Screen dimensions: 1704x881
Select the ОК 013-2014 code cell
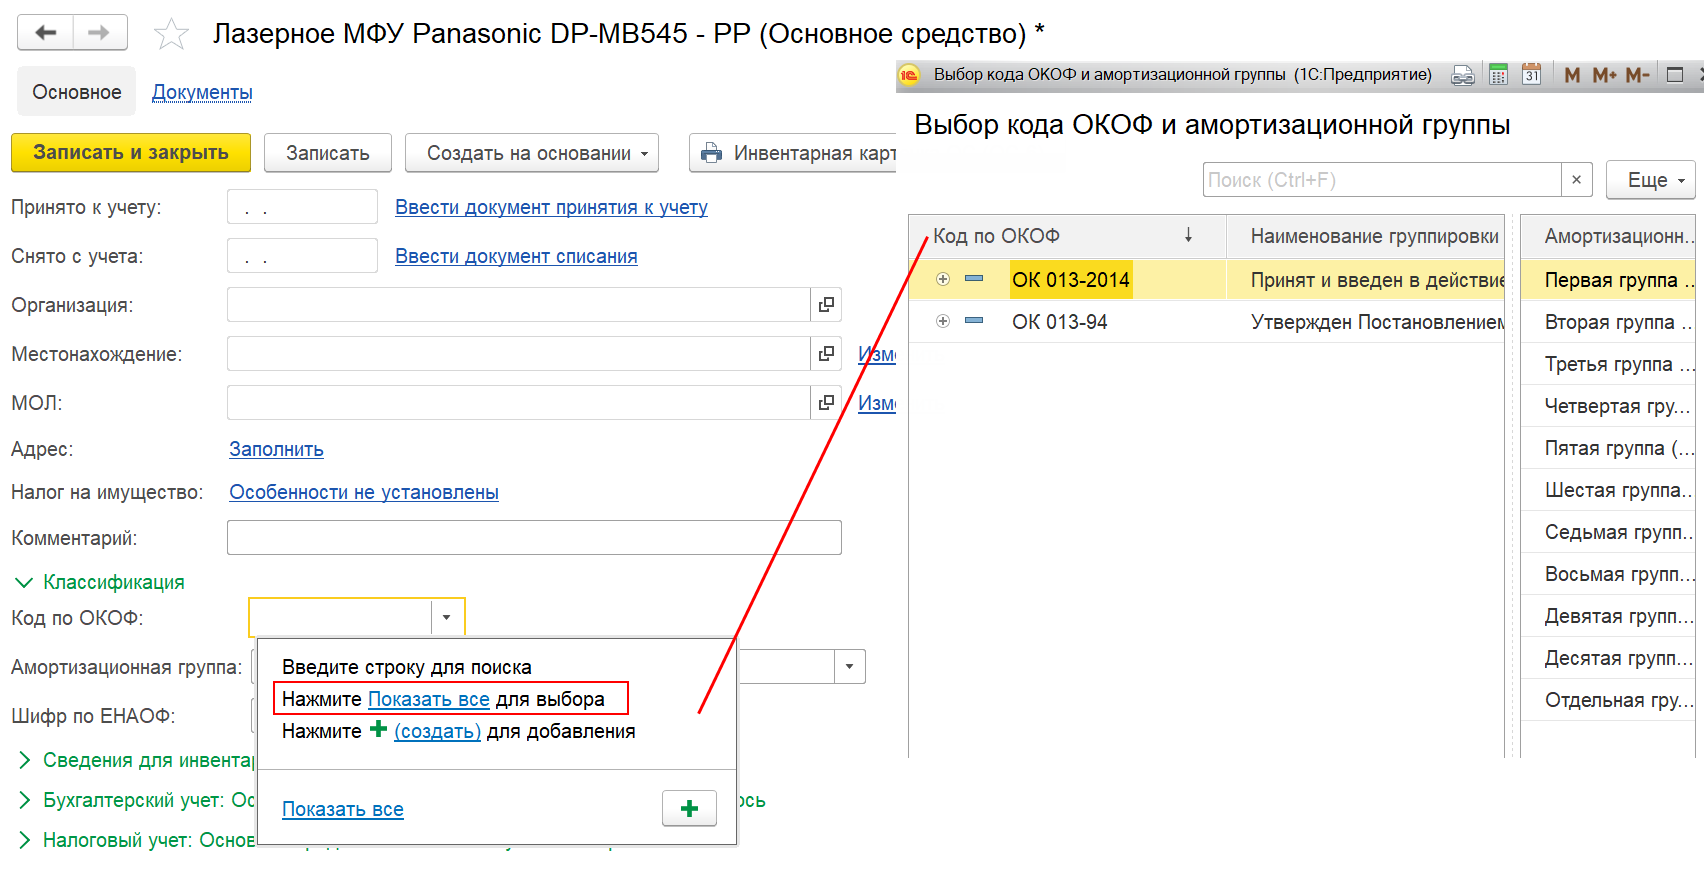click(1070, 280)
